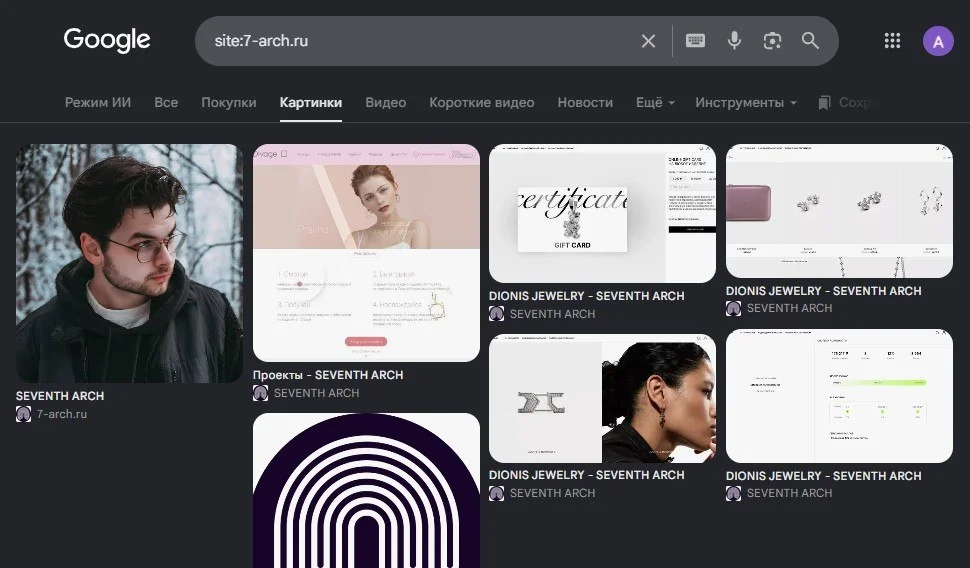Clear the search query with X icon
Screen dimensions: 970x568
(648, 41)
